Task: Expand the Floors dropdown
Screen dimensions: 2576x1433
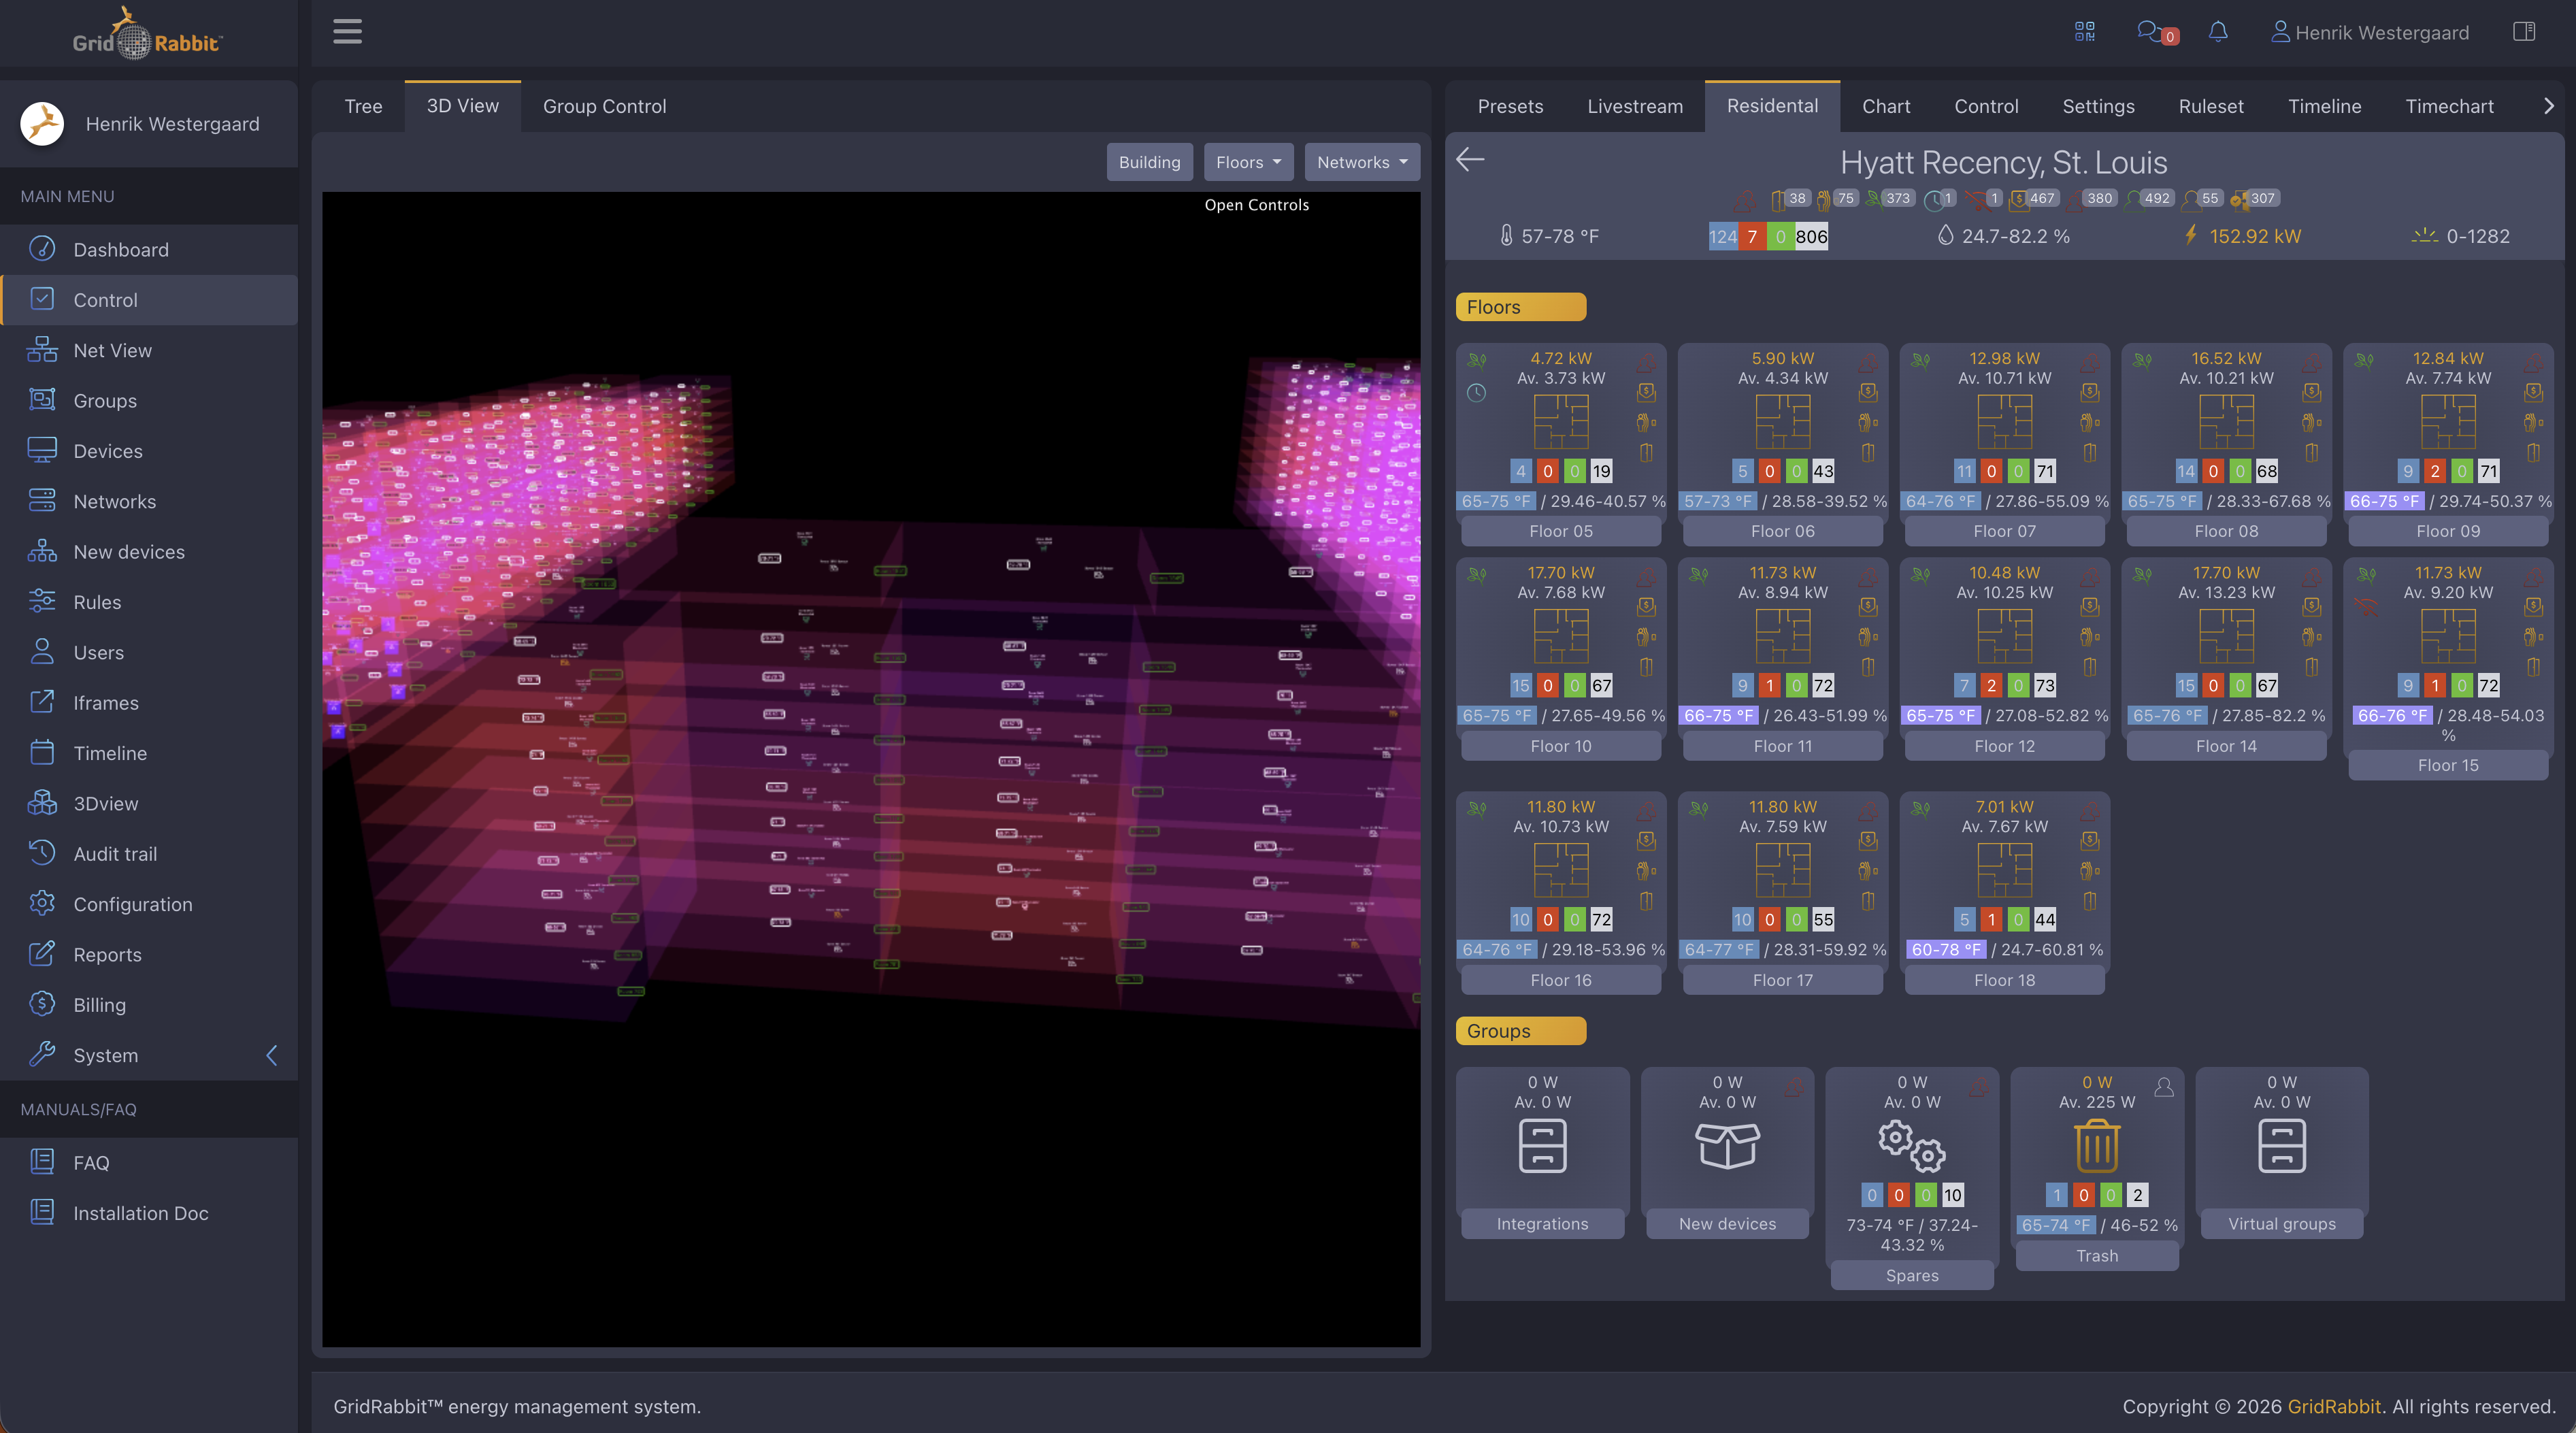Action: (x=1248, y=162)
